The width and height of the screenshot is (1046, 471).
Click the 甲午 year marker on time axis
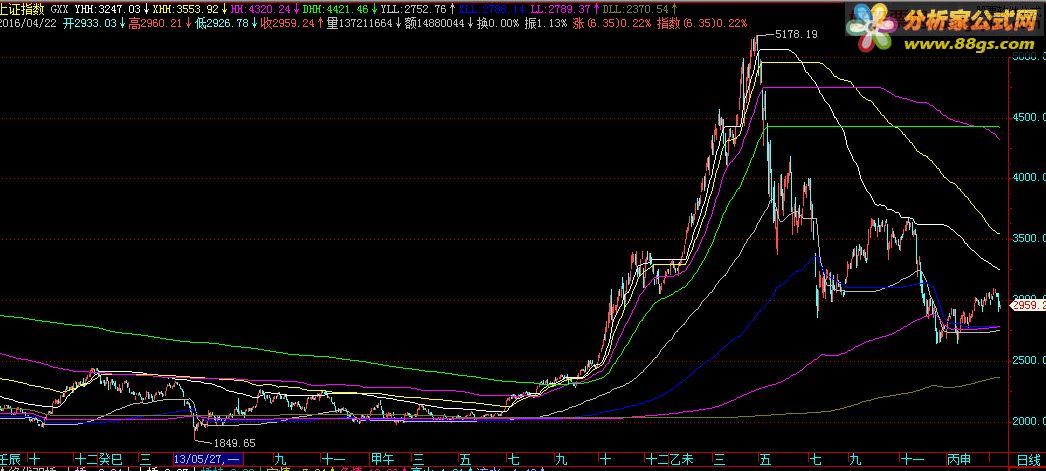[382, 460]
